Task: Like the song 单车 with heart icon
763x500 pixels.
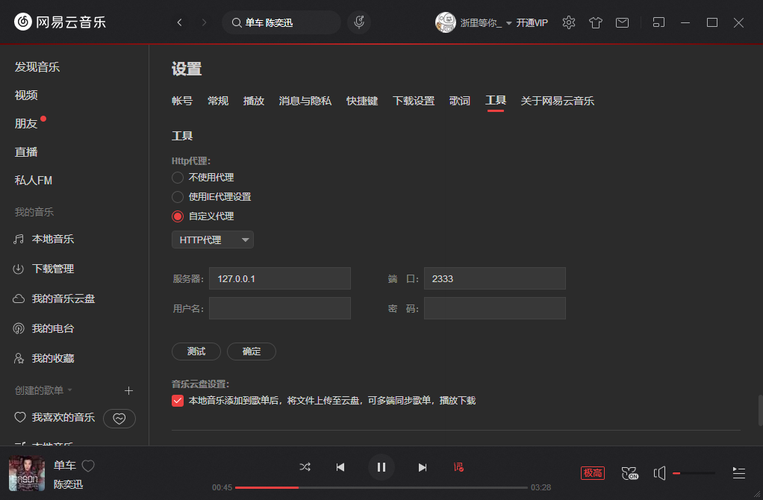Action: click(88, 466)
